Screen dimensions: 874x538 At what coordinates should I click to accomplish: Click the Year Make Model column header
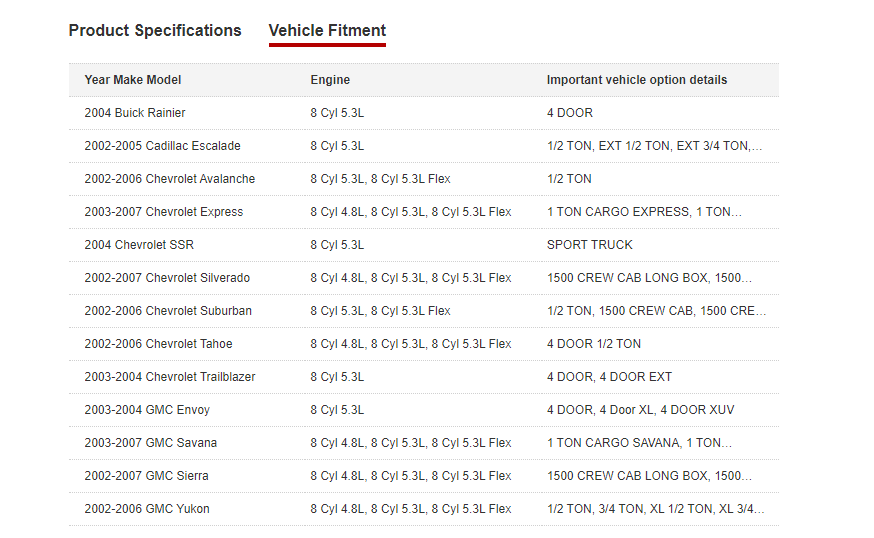[x=133, y=80]
